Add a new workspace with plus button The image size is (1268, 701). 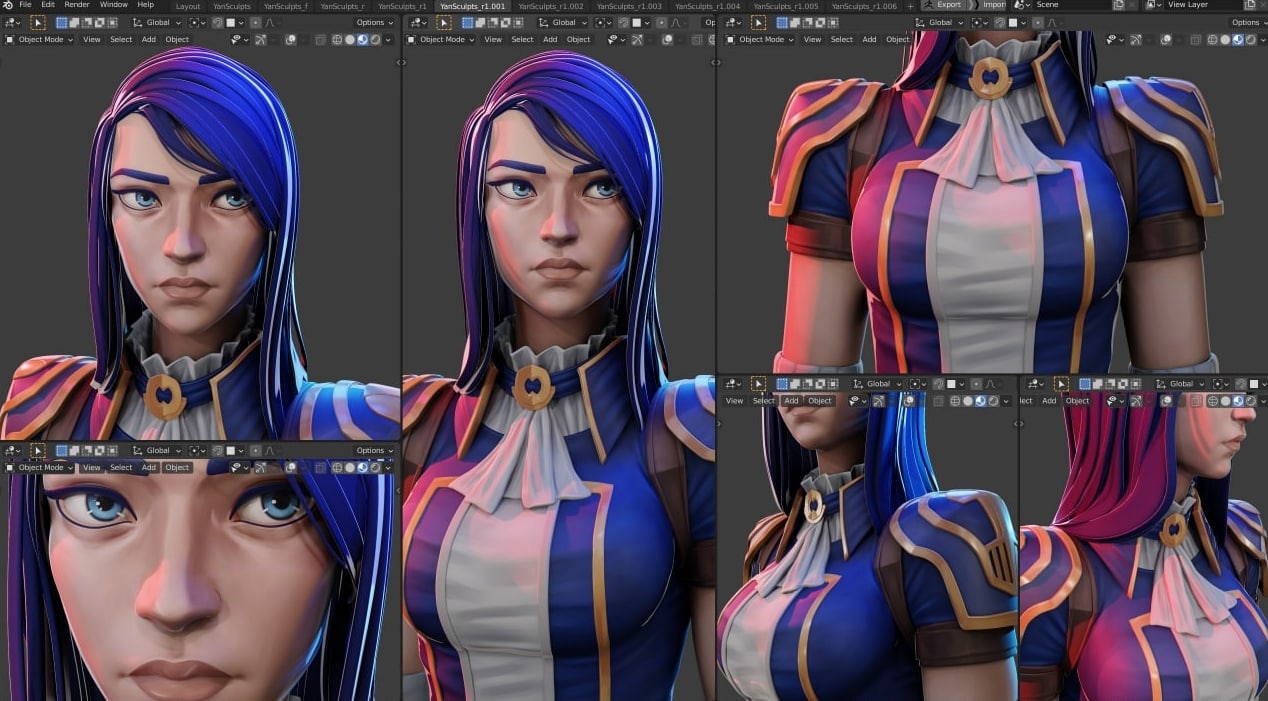910,6
